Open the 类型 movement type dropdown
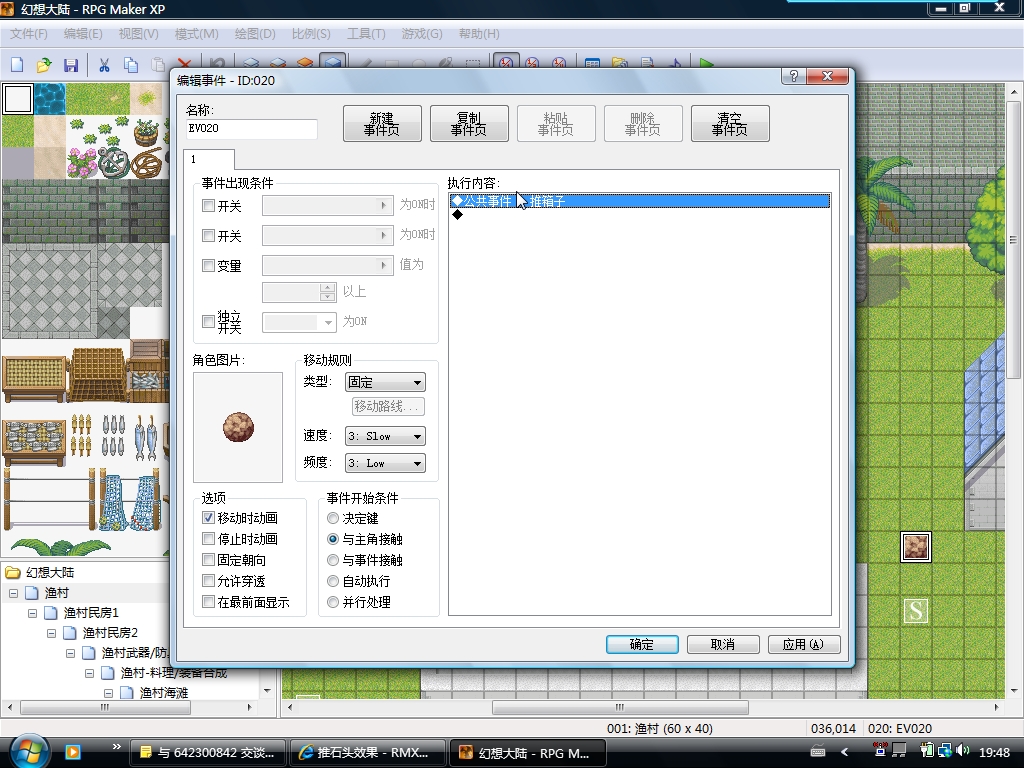Image resolution: width=1024 pixels, height=768 pixels. point(385,382)
